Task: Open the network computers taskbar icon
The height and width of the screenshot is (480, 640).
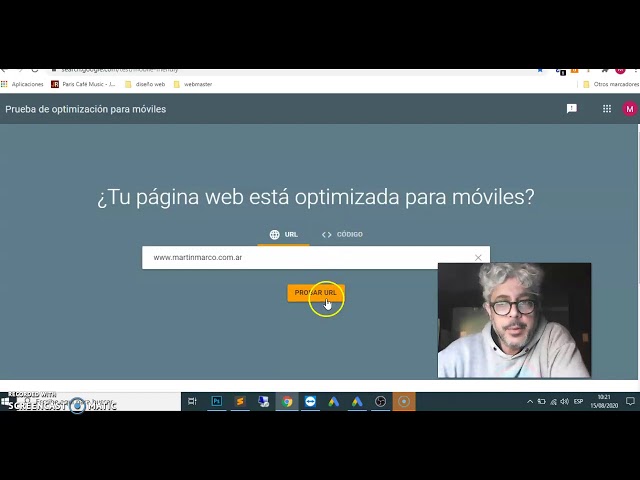Action: (x=264, y=402)
